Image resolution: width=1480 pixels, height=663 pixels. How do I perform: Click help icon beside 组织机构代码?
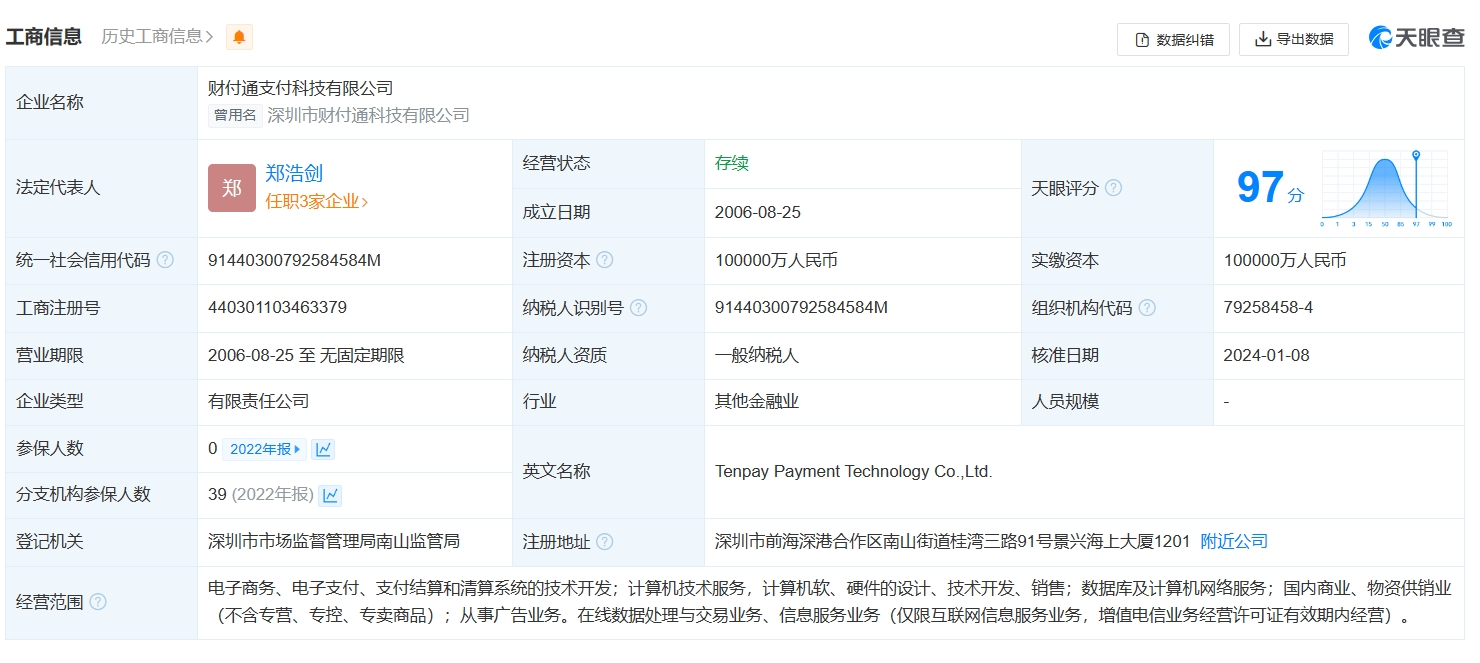[x=1147, y=308]
